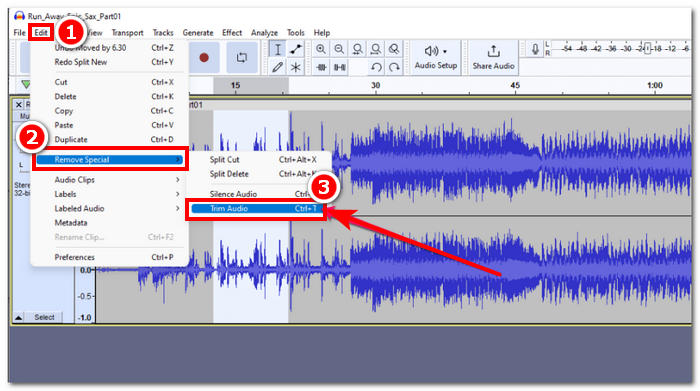Screen dimensions: 700x391
Task: Click the Undo arrow icon
Action: pyautogui.click(x=376, y=67)
